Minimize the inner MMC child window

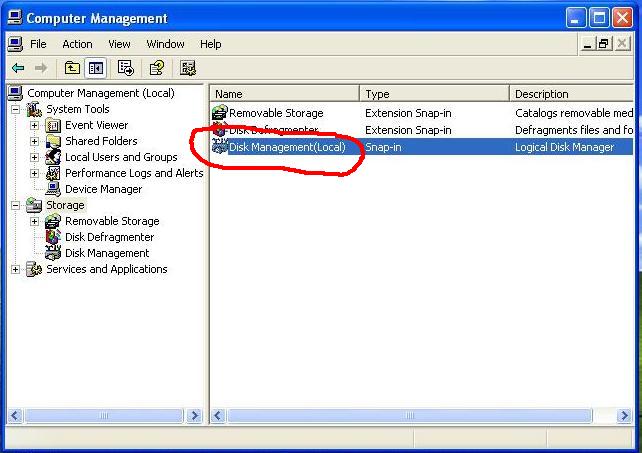587,43
